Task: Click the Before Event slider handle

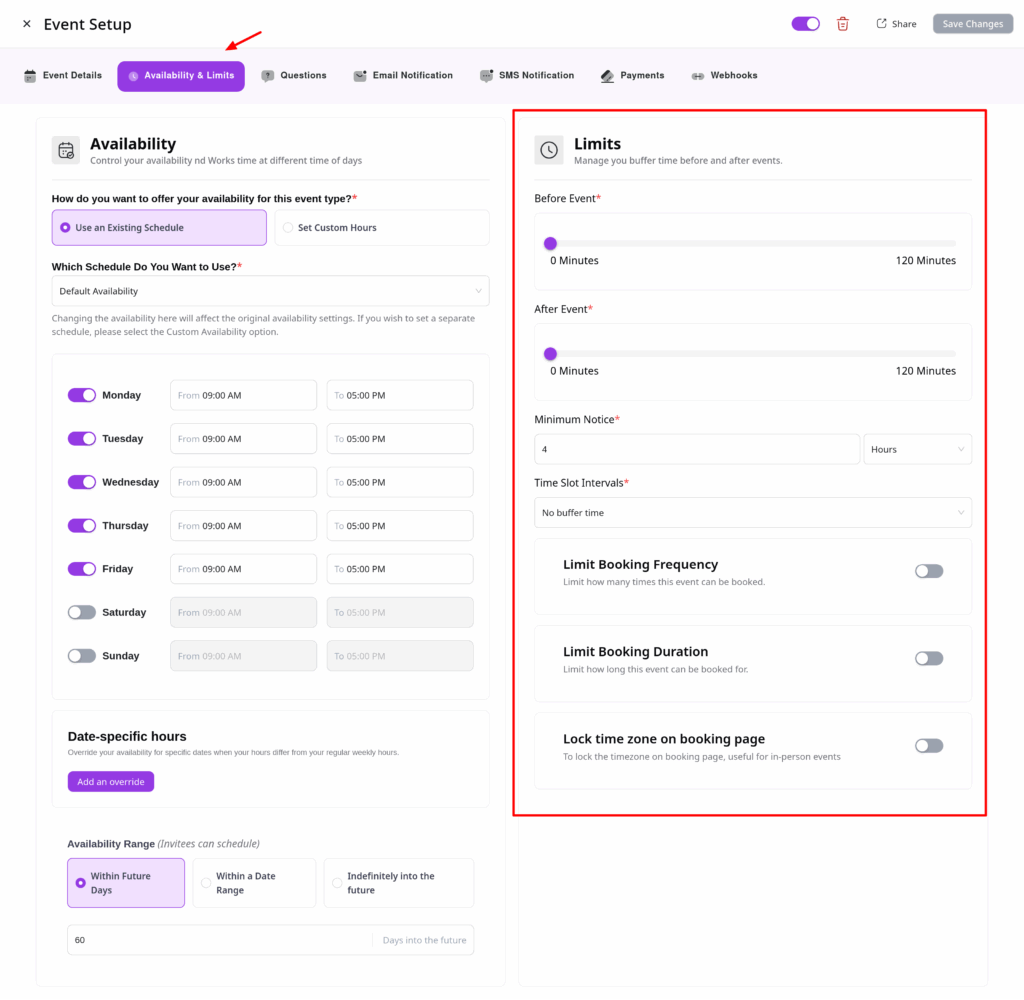Action: 550,243
